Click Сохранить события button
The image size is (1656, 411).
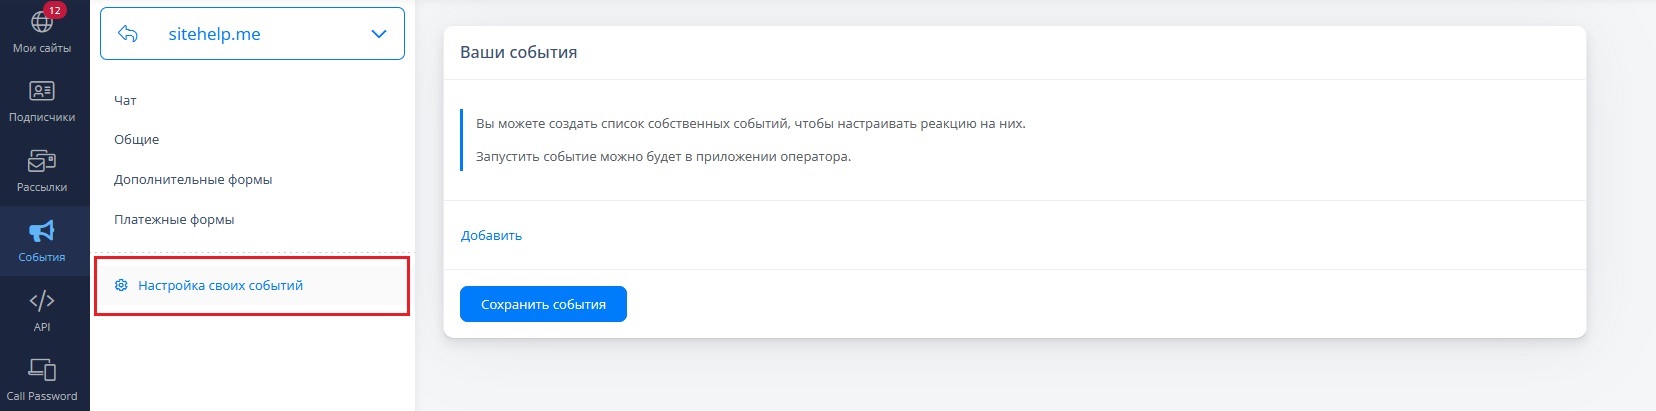[543, 304]
